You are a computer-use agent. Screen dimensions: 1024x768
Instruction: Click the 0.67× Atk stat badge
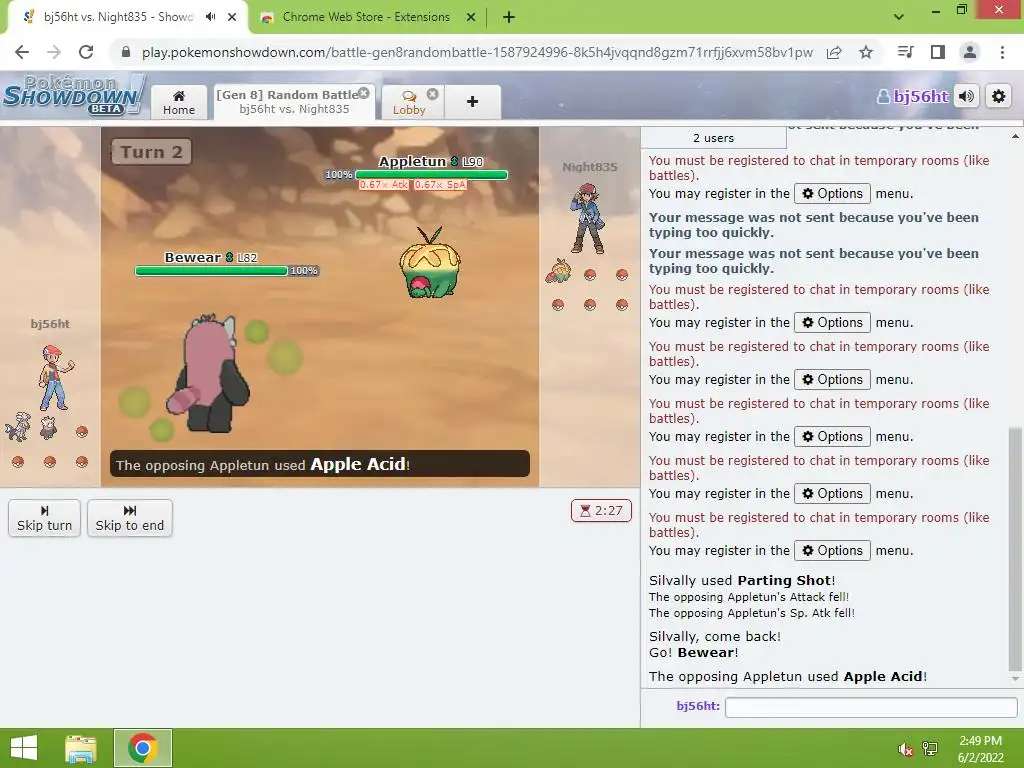[x=383, y=185]
